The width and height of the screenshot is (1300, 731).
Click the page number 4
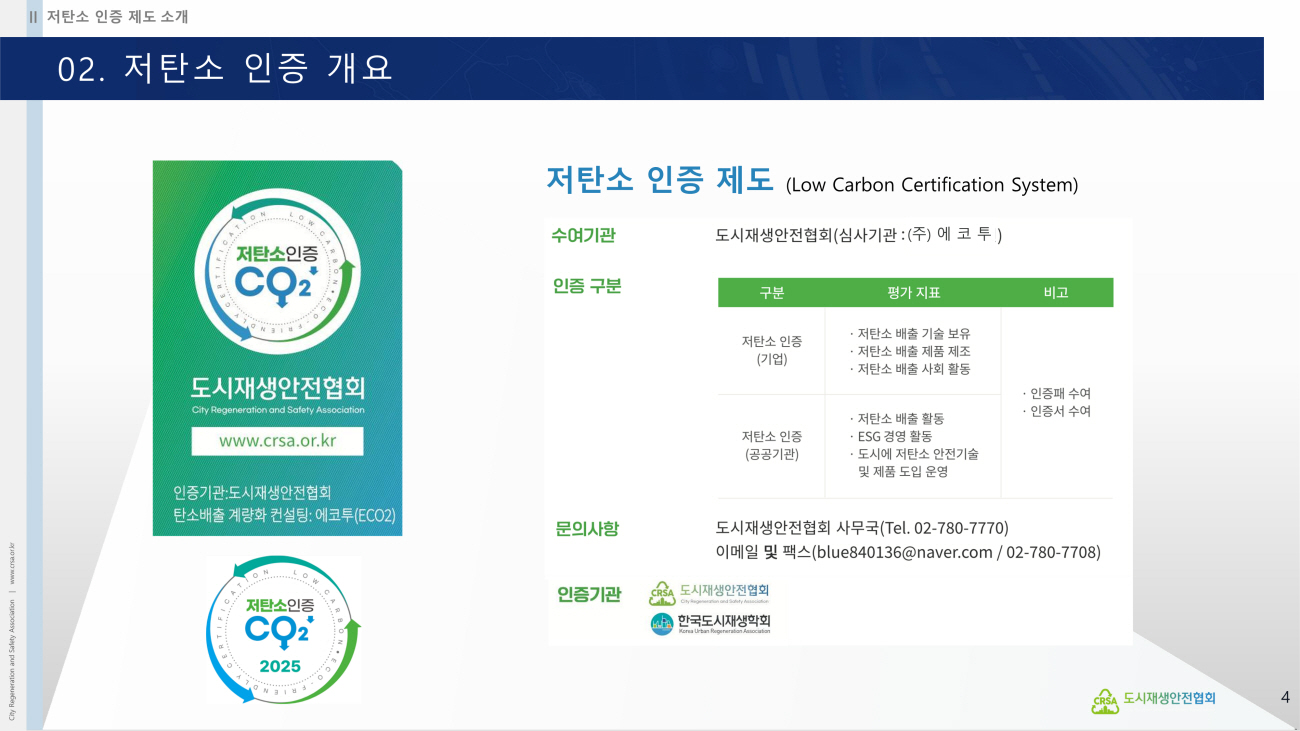pyautogui.click(x=1285, y=697)
